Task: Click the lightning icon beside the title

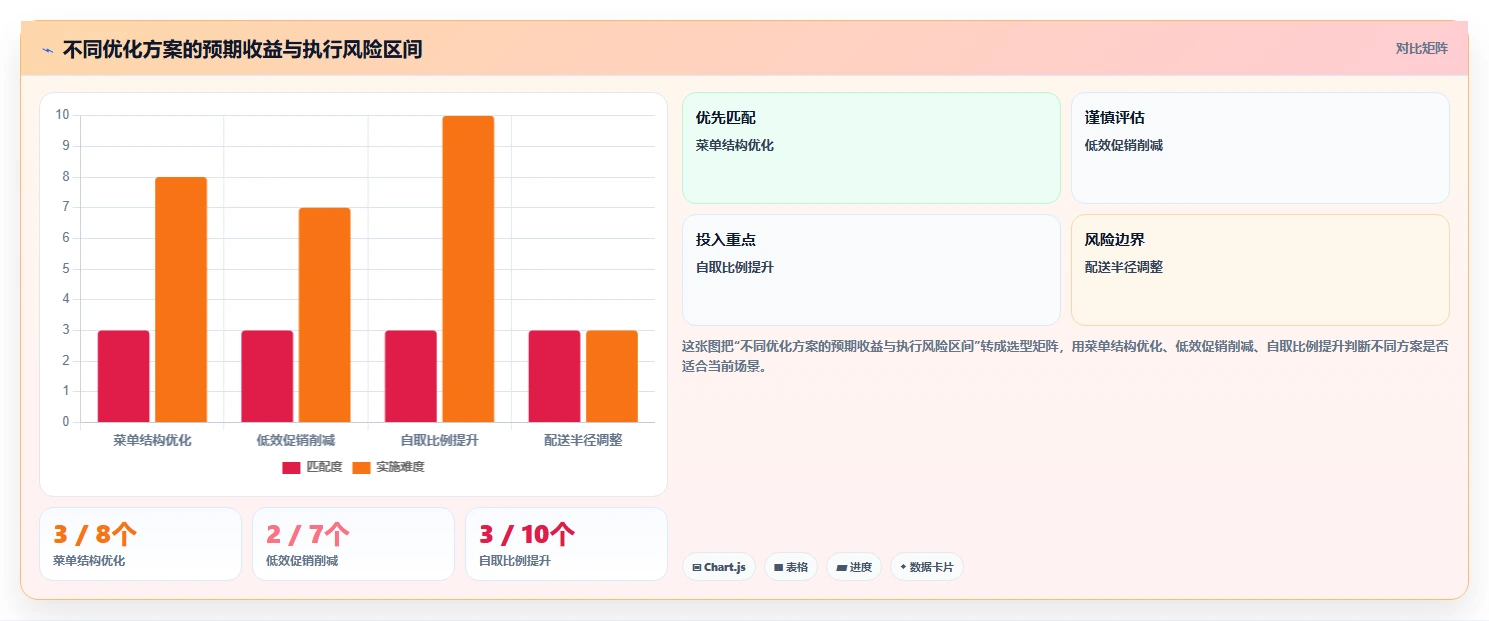Action: [x=47, y=49]
